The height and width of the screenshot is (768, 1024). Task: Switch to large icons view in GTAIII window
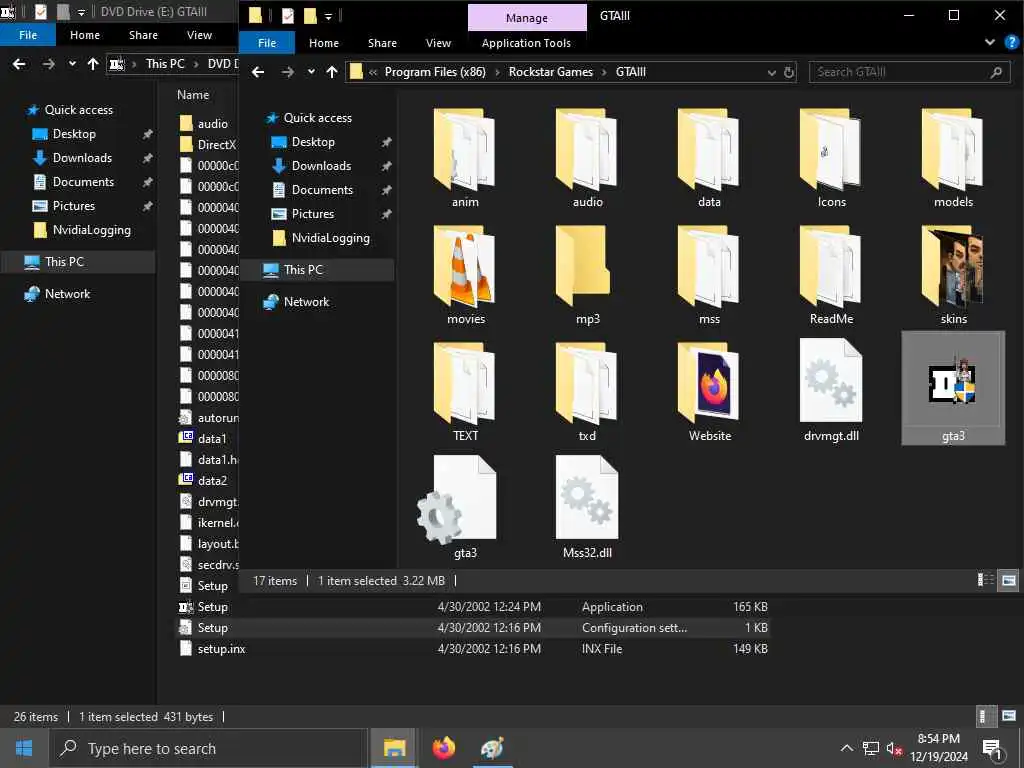(1009, 580)
